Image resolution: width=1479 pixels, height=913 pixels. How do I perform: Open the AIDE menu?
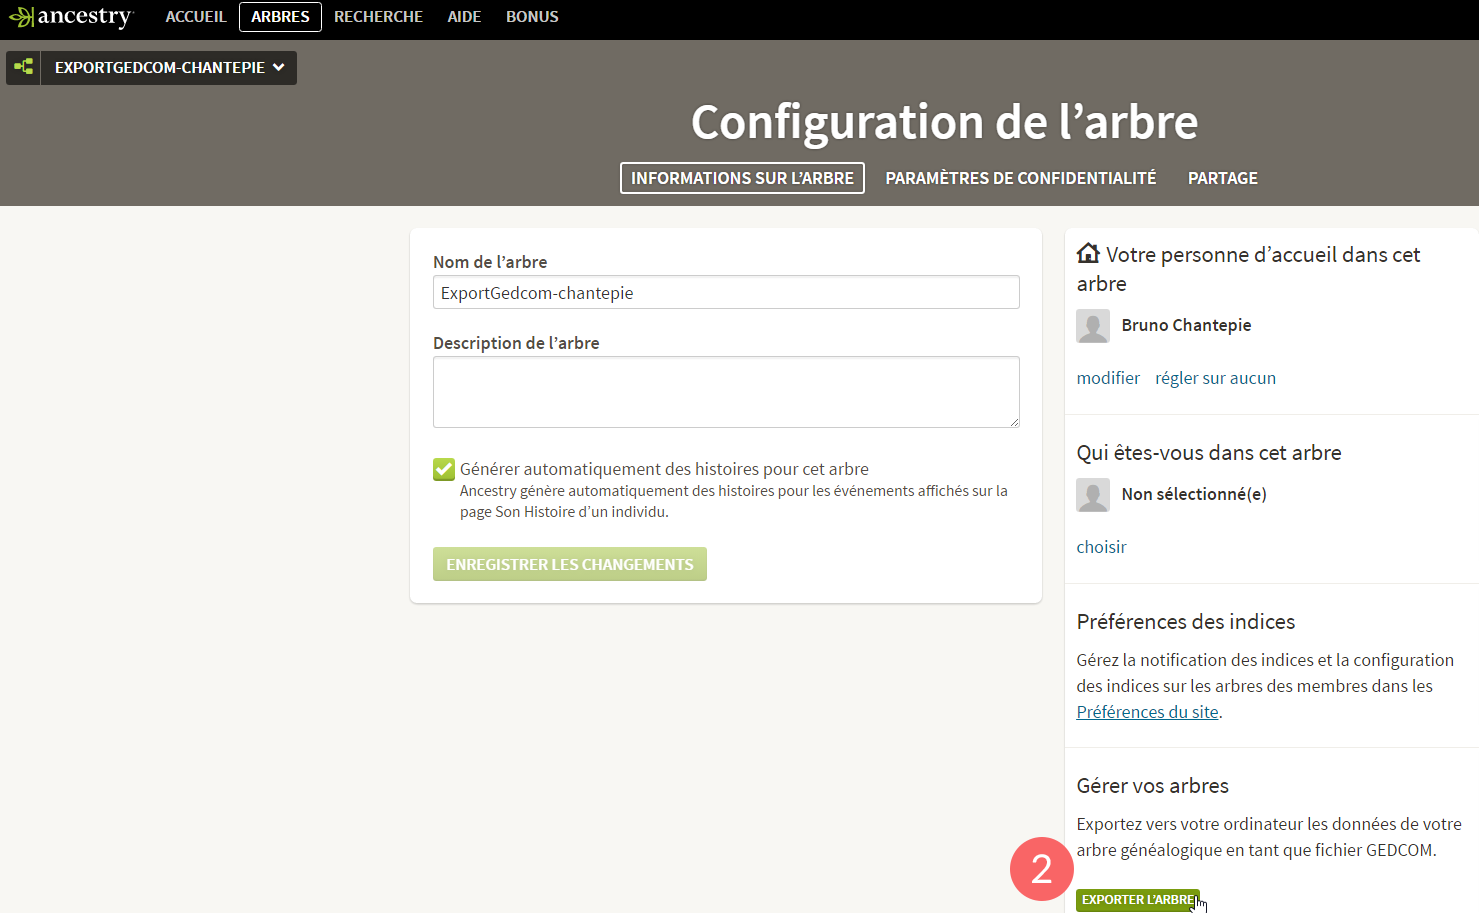[x=464, y=17]
